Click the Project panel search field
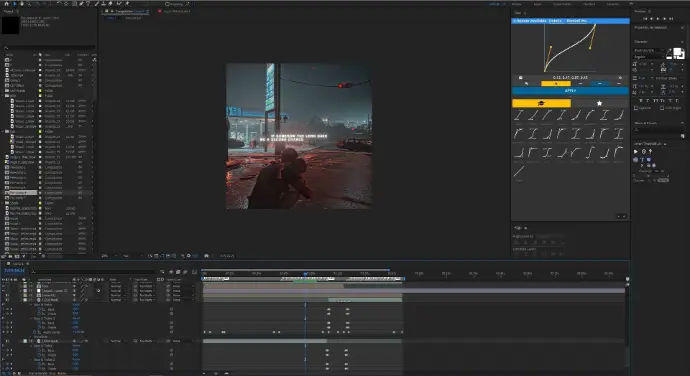The image size is (690, 376). tap(49, 48)
